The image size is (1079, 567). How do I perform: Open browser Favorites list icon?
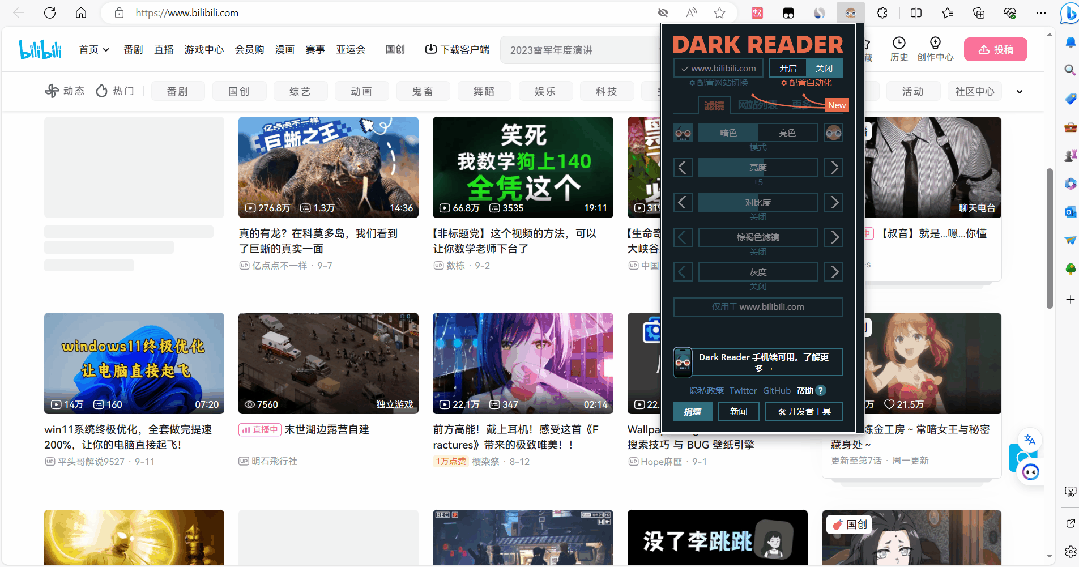click(x=948, y=12)
